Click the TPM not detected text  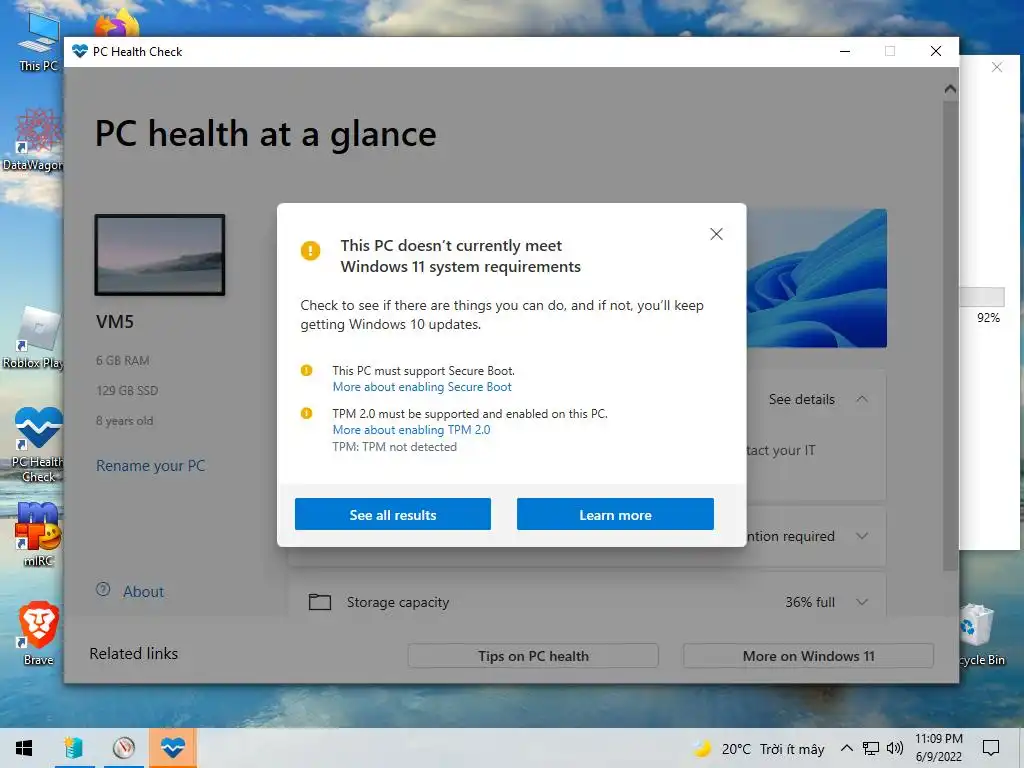click(x=394, y=447)
